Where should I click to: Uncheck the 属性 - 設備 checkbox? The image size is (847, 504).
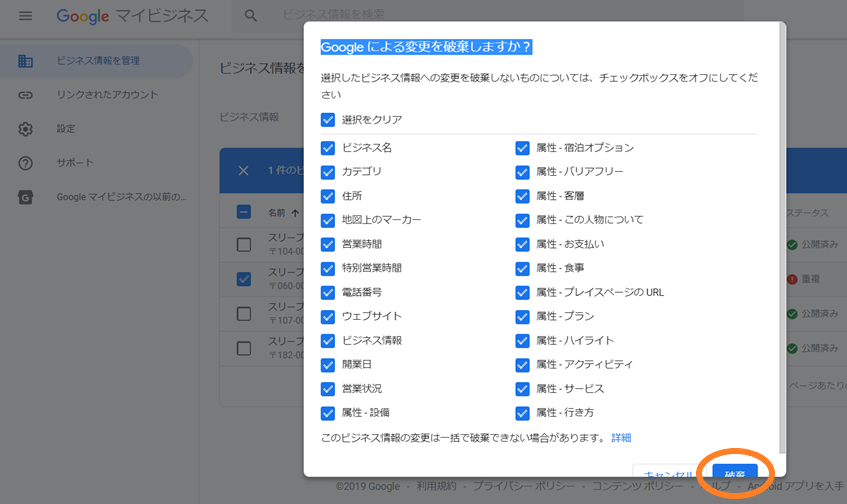[x=328, y=413]
